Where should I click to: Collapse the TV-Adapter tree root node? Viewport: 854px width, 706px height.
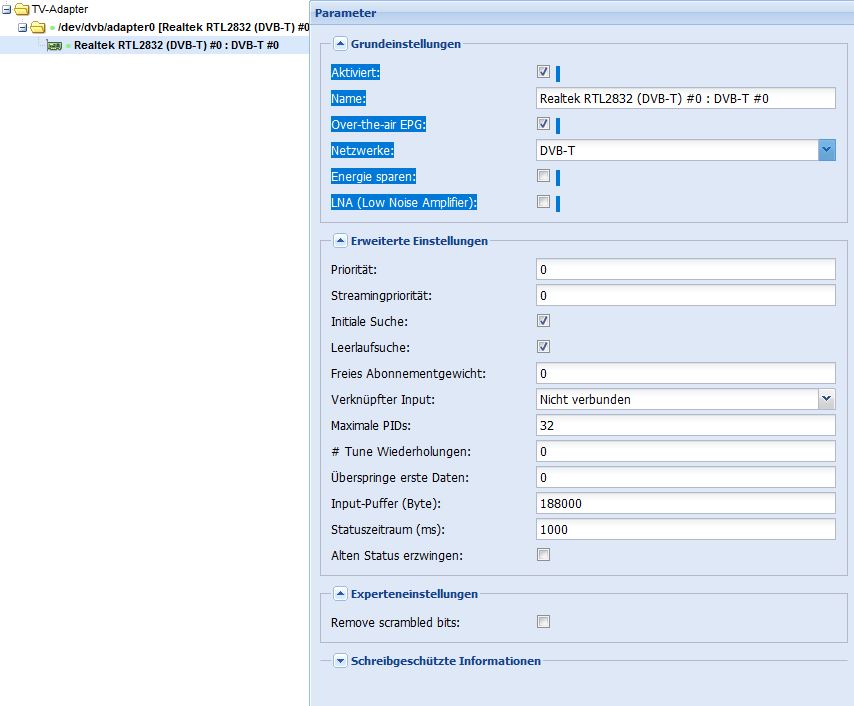click(x=7, y=9)
